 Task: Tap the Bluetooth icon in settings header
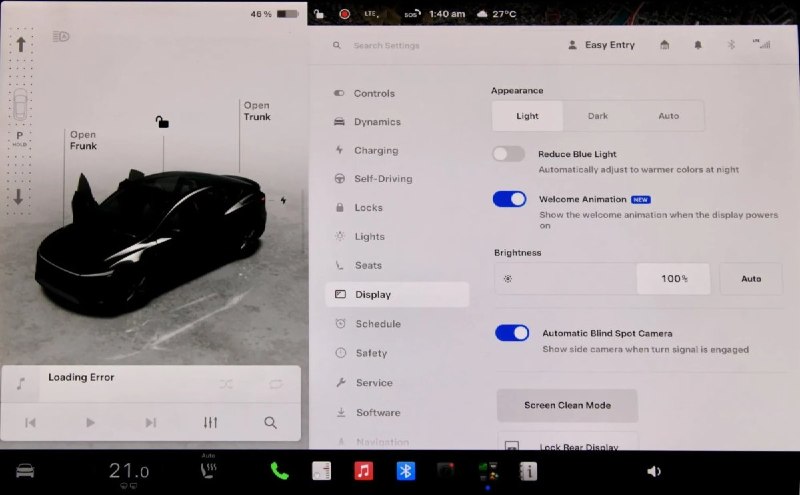731,45
